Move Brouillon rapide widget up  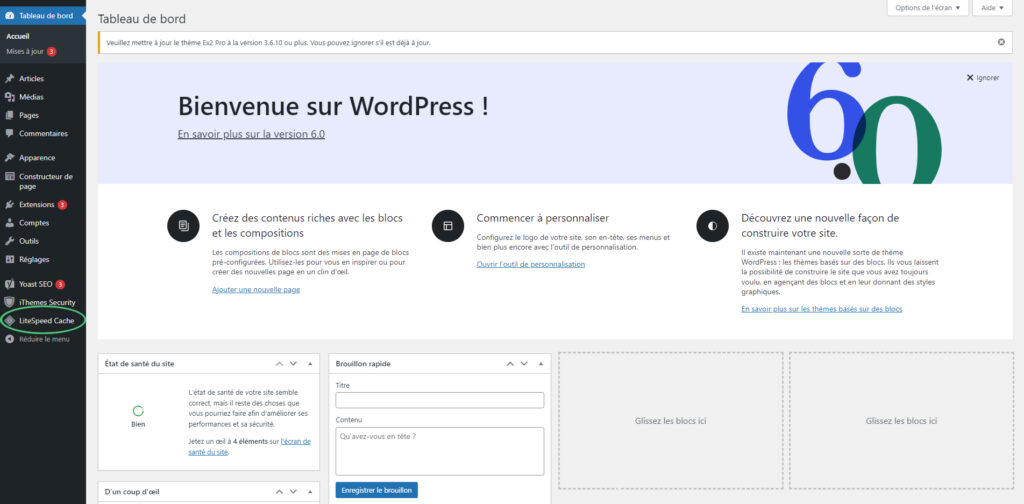pos(510,364)
